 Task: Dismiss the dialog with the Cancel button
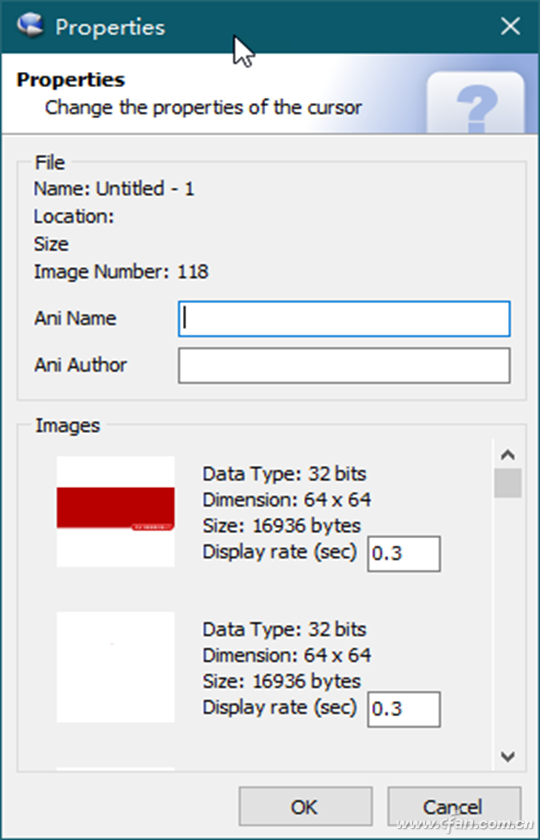(454, 806)
